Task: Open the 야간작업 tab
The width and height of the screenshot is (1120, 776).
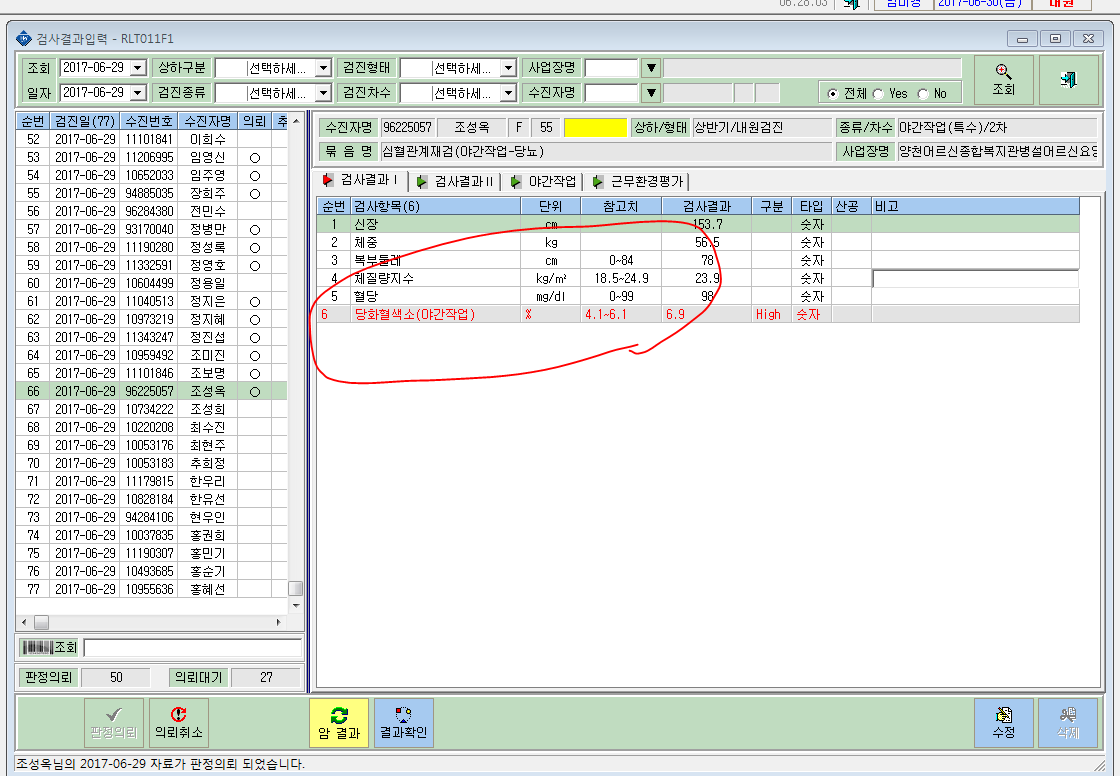Action: (x=544, y=181)
